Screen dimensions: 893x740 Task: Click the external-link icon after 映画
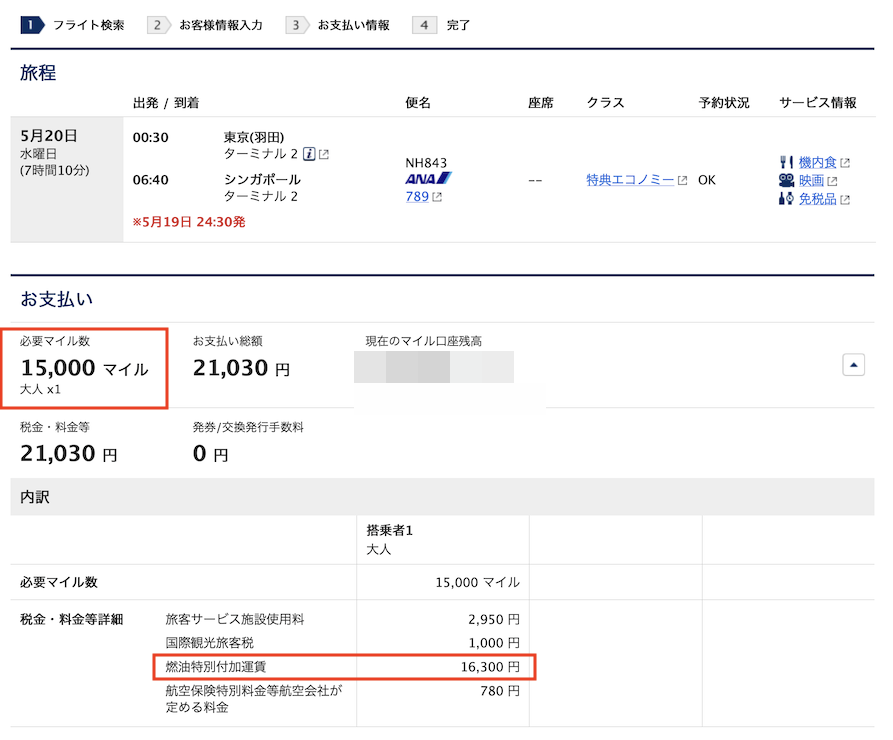[833, 181]
